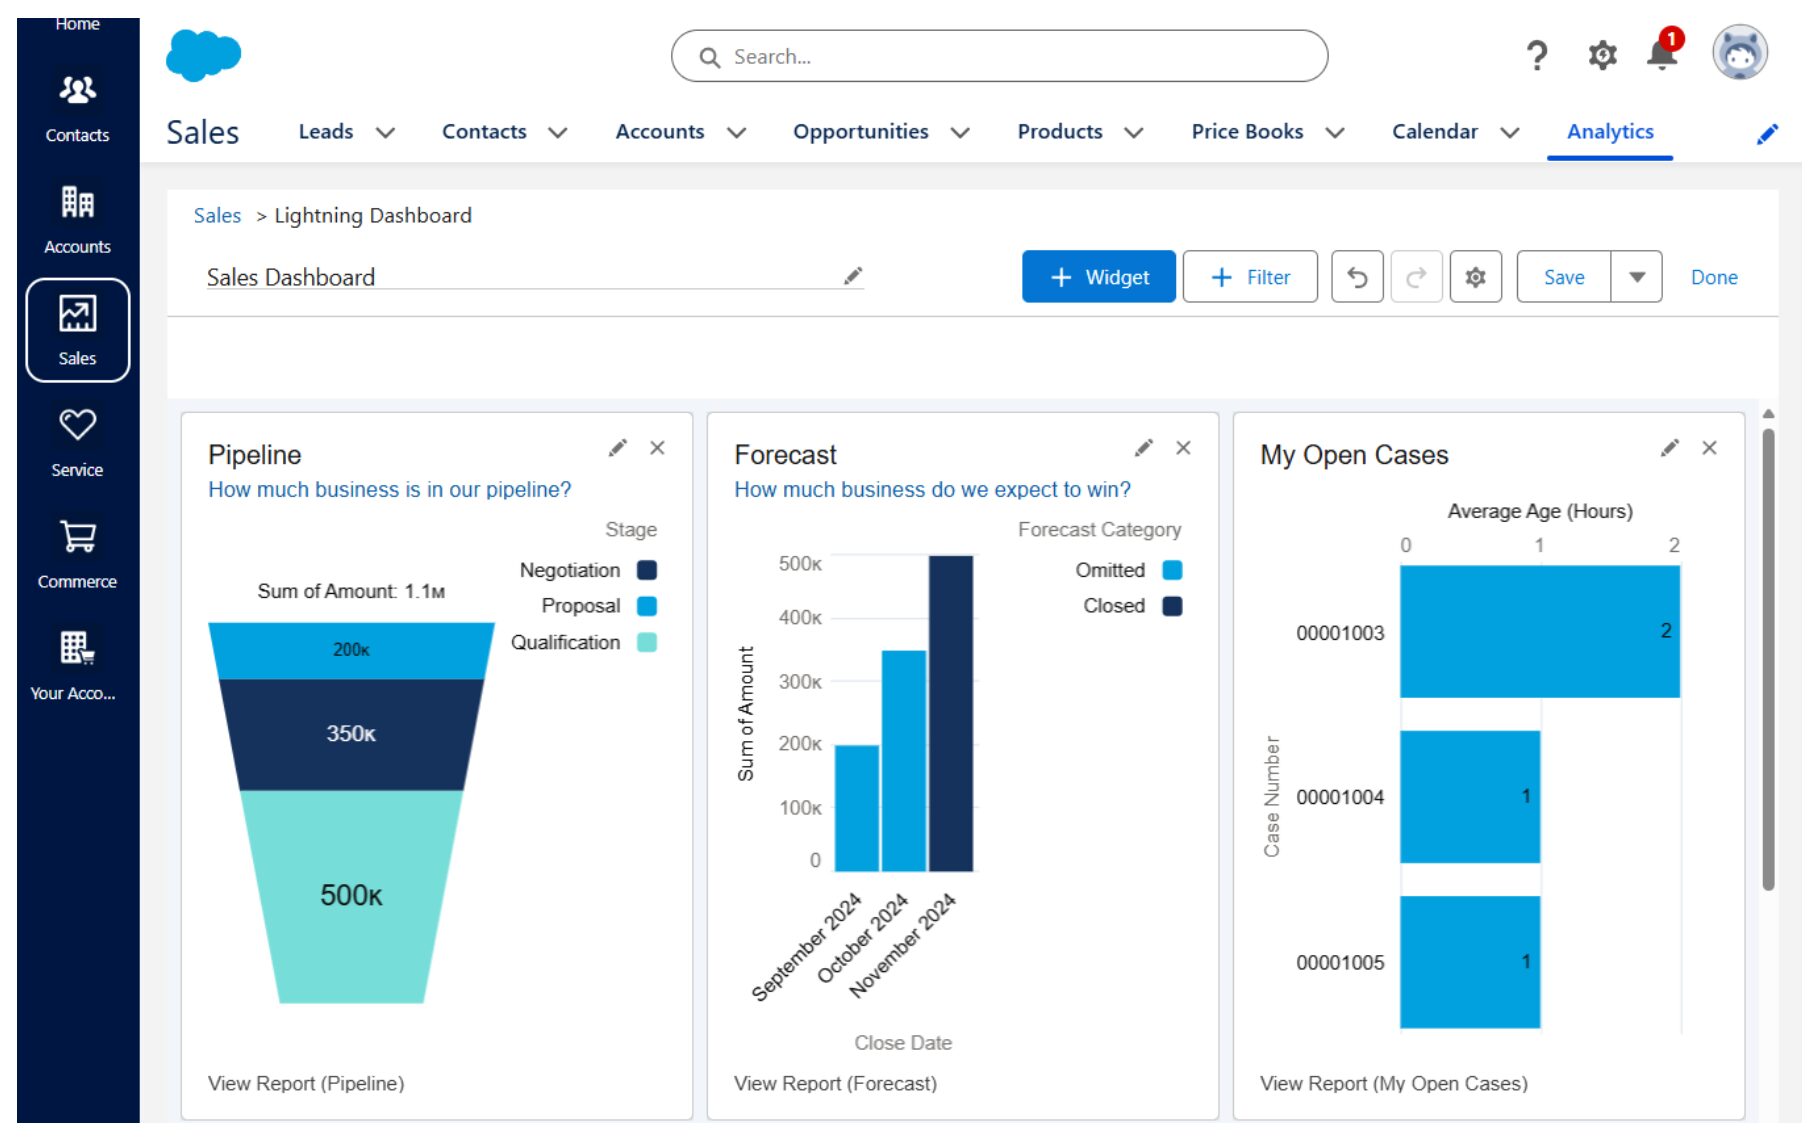Remove the Pipeline widget
Image resolution: width=1820 pixels, height=1144 pixels.
pyautogui.click(x=657, y=448)
